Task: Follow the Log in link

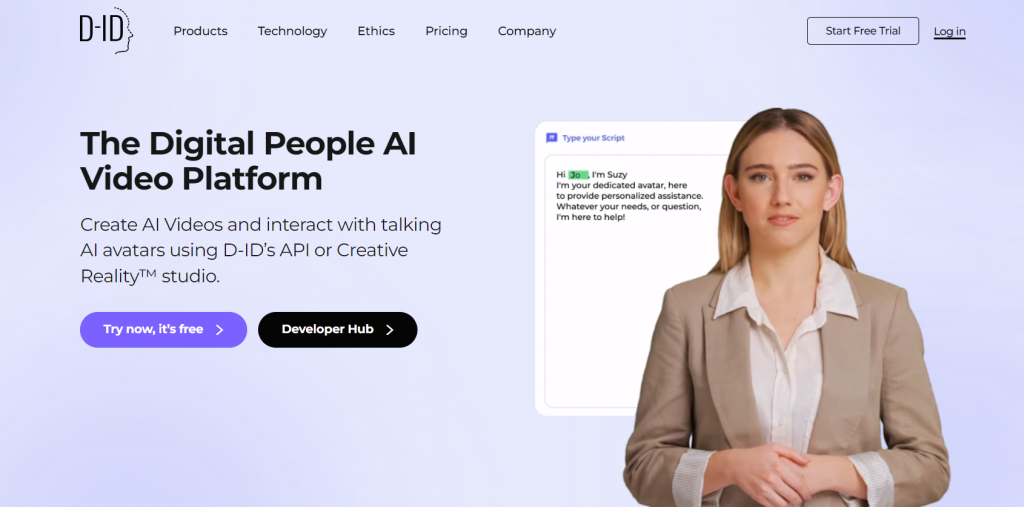Action: tap(950, 31)
